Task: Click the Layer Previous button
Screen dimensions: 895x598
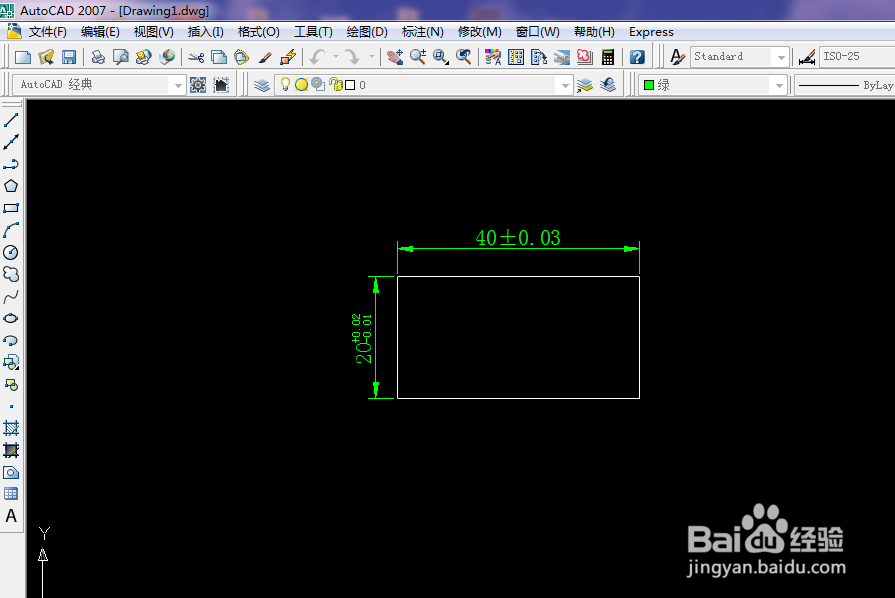Action: point(608,85)
